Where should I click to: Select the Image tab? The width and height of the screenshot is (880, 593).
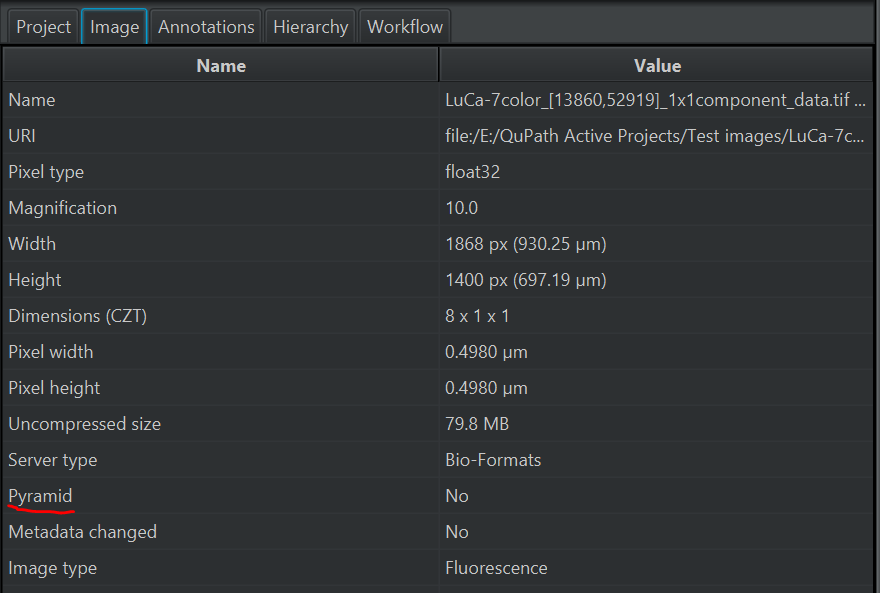113,26
